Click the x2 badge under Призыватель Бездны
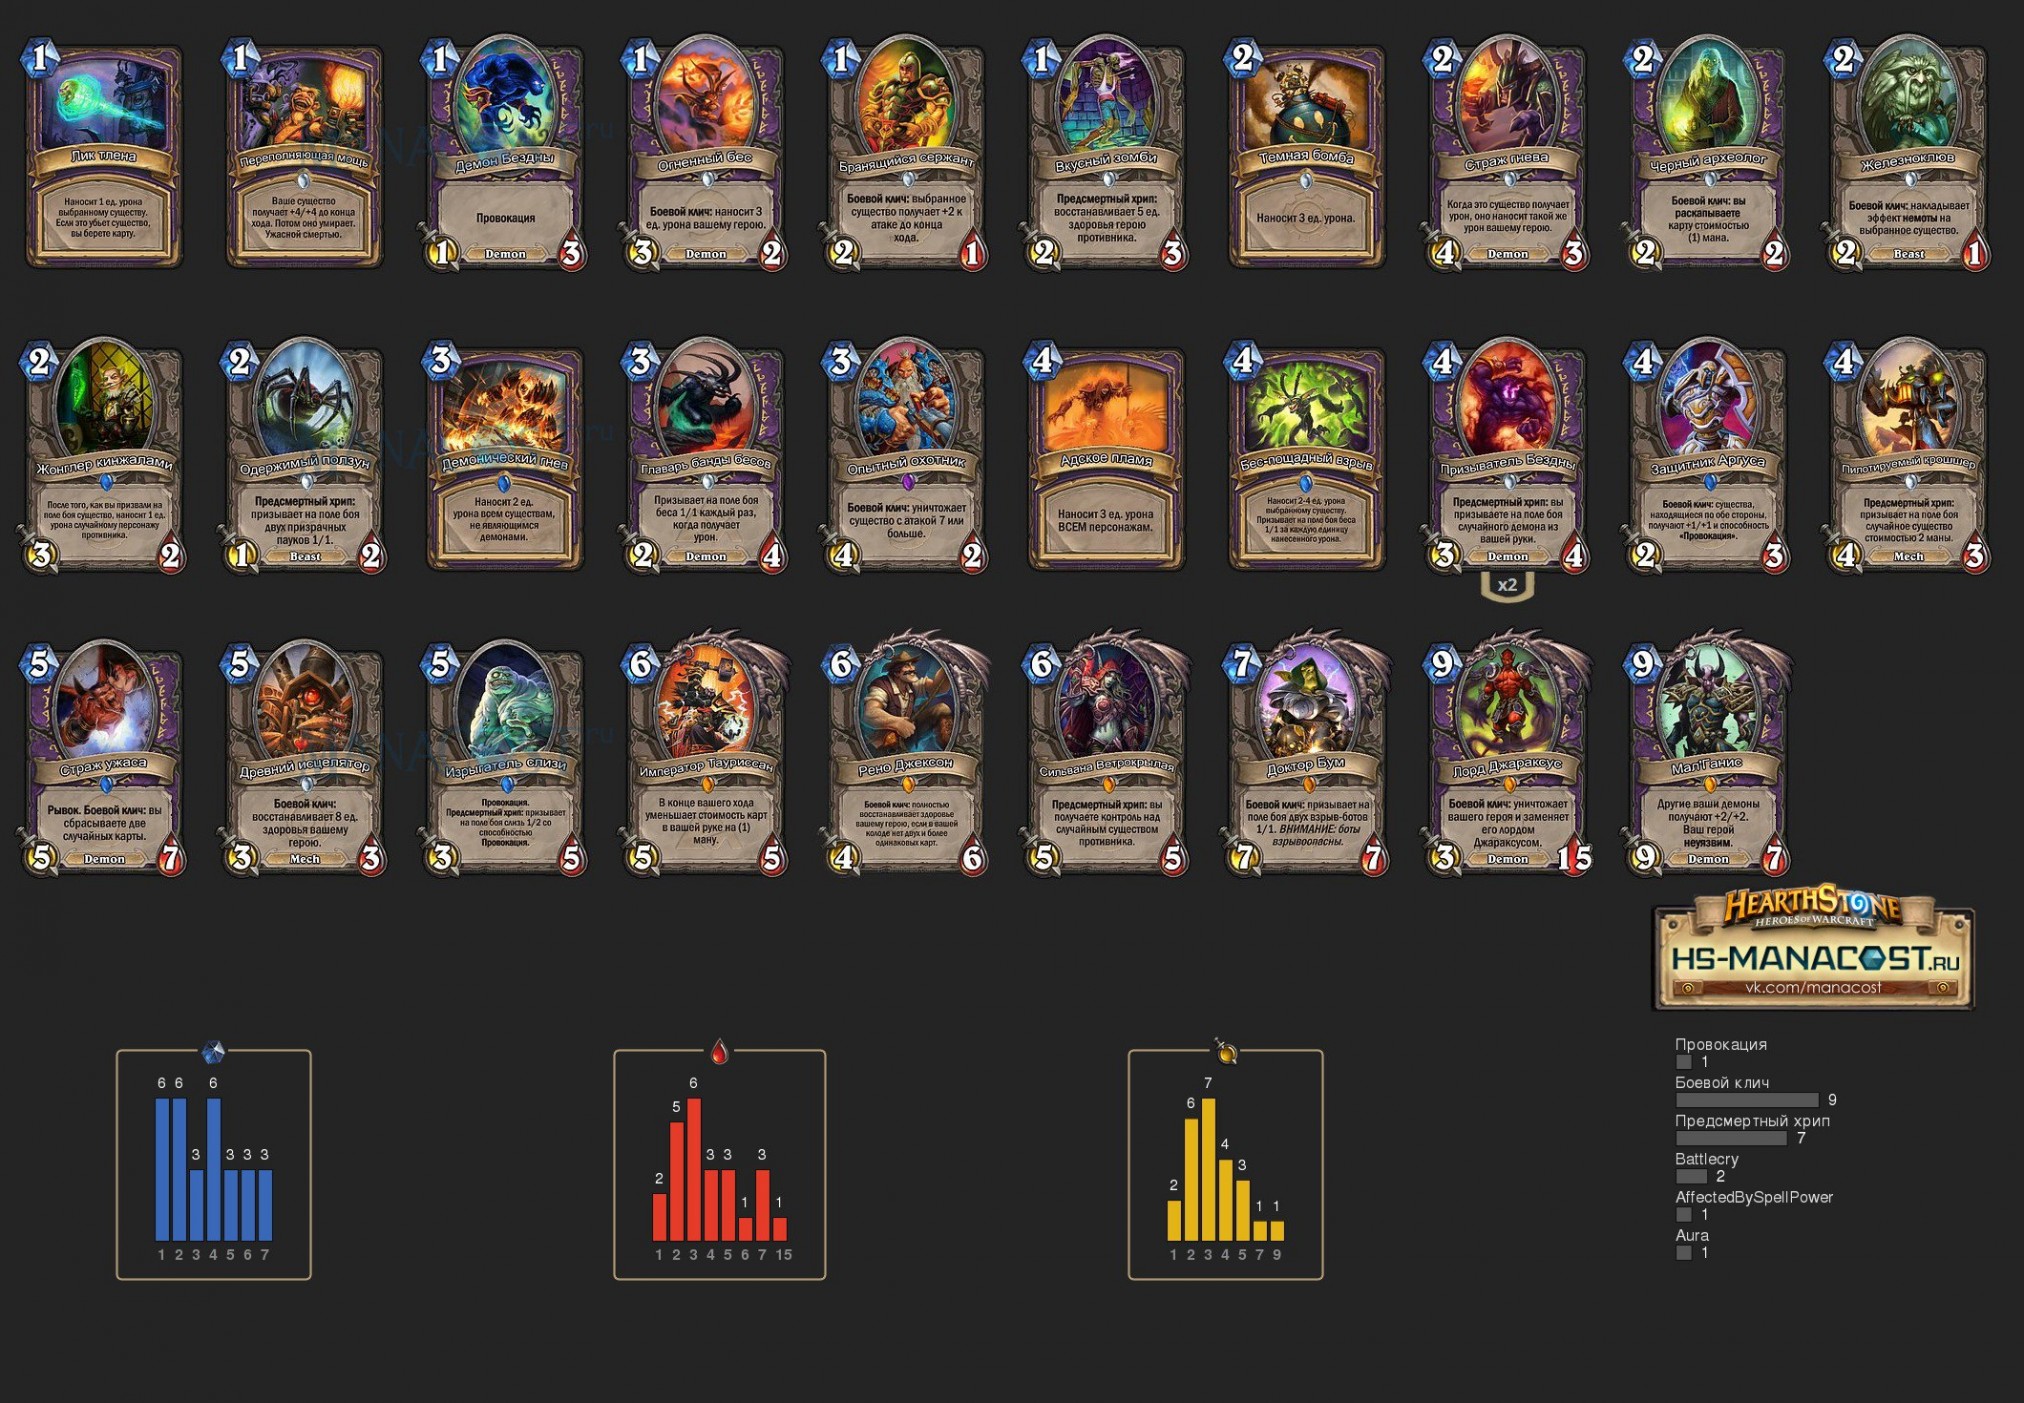The image size is (2024, 1403). tap(1507, 585)
